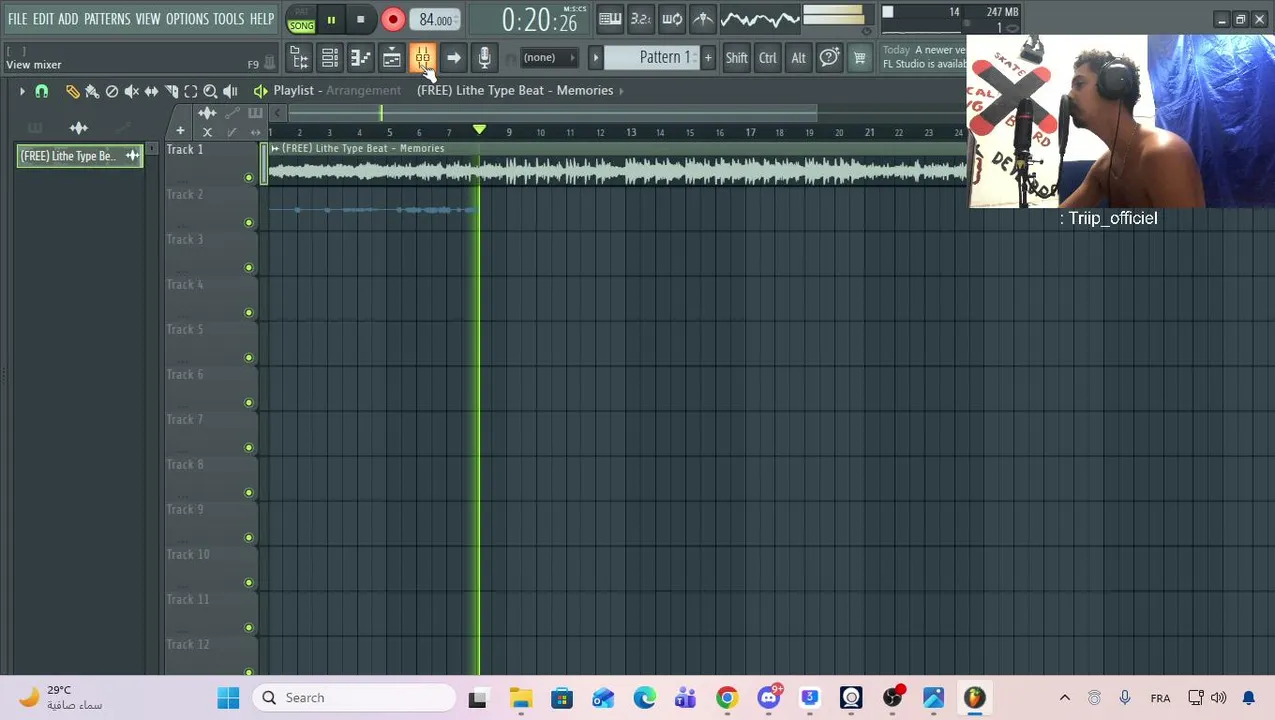The height and width of the screenshot is (720, 1275).
Task: Open playlist options arrow menu
Action: click(x=22, y=91)
